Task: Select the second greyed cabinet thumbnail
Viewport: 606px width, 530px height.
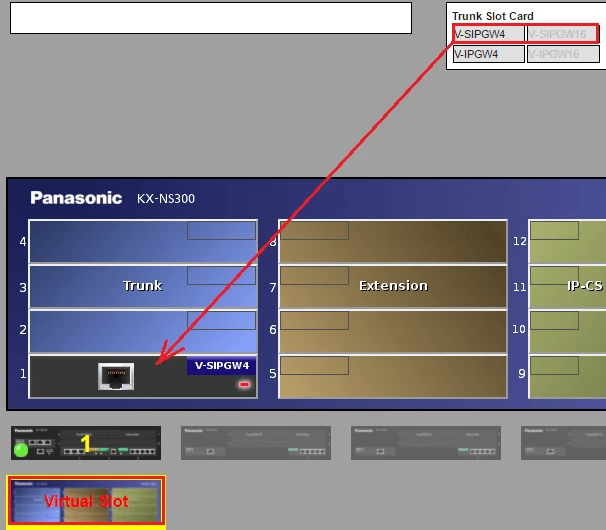Action: click(x=255, y=443)
